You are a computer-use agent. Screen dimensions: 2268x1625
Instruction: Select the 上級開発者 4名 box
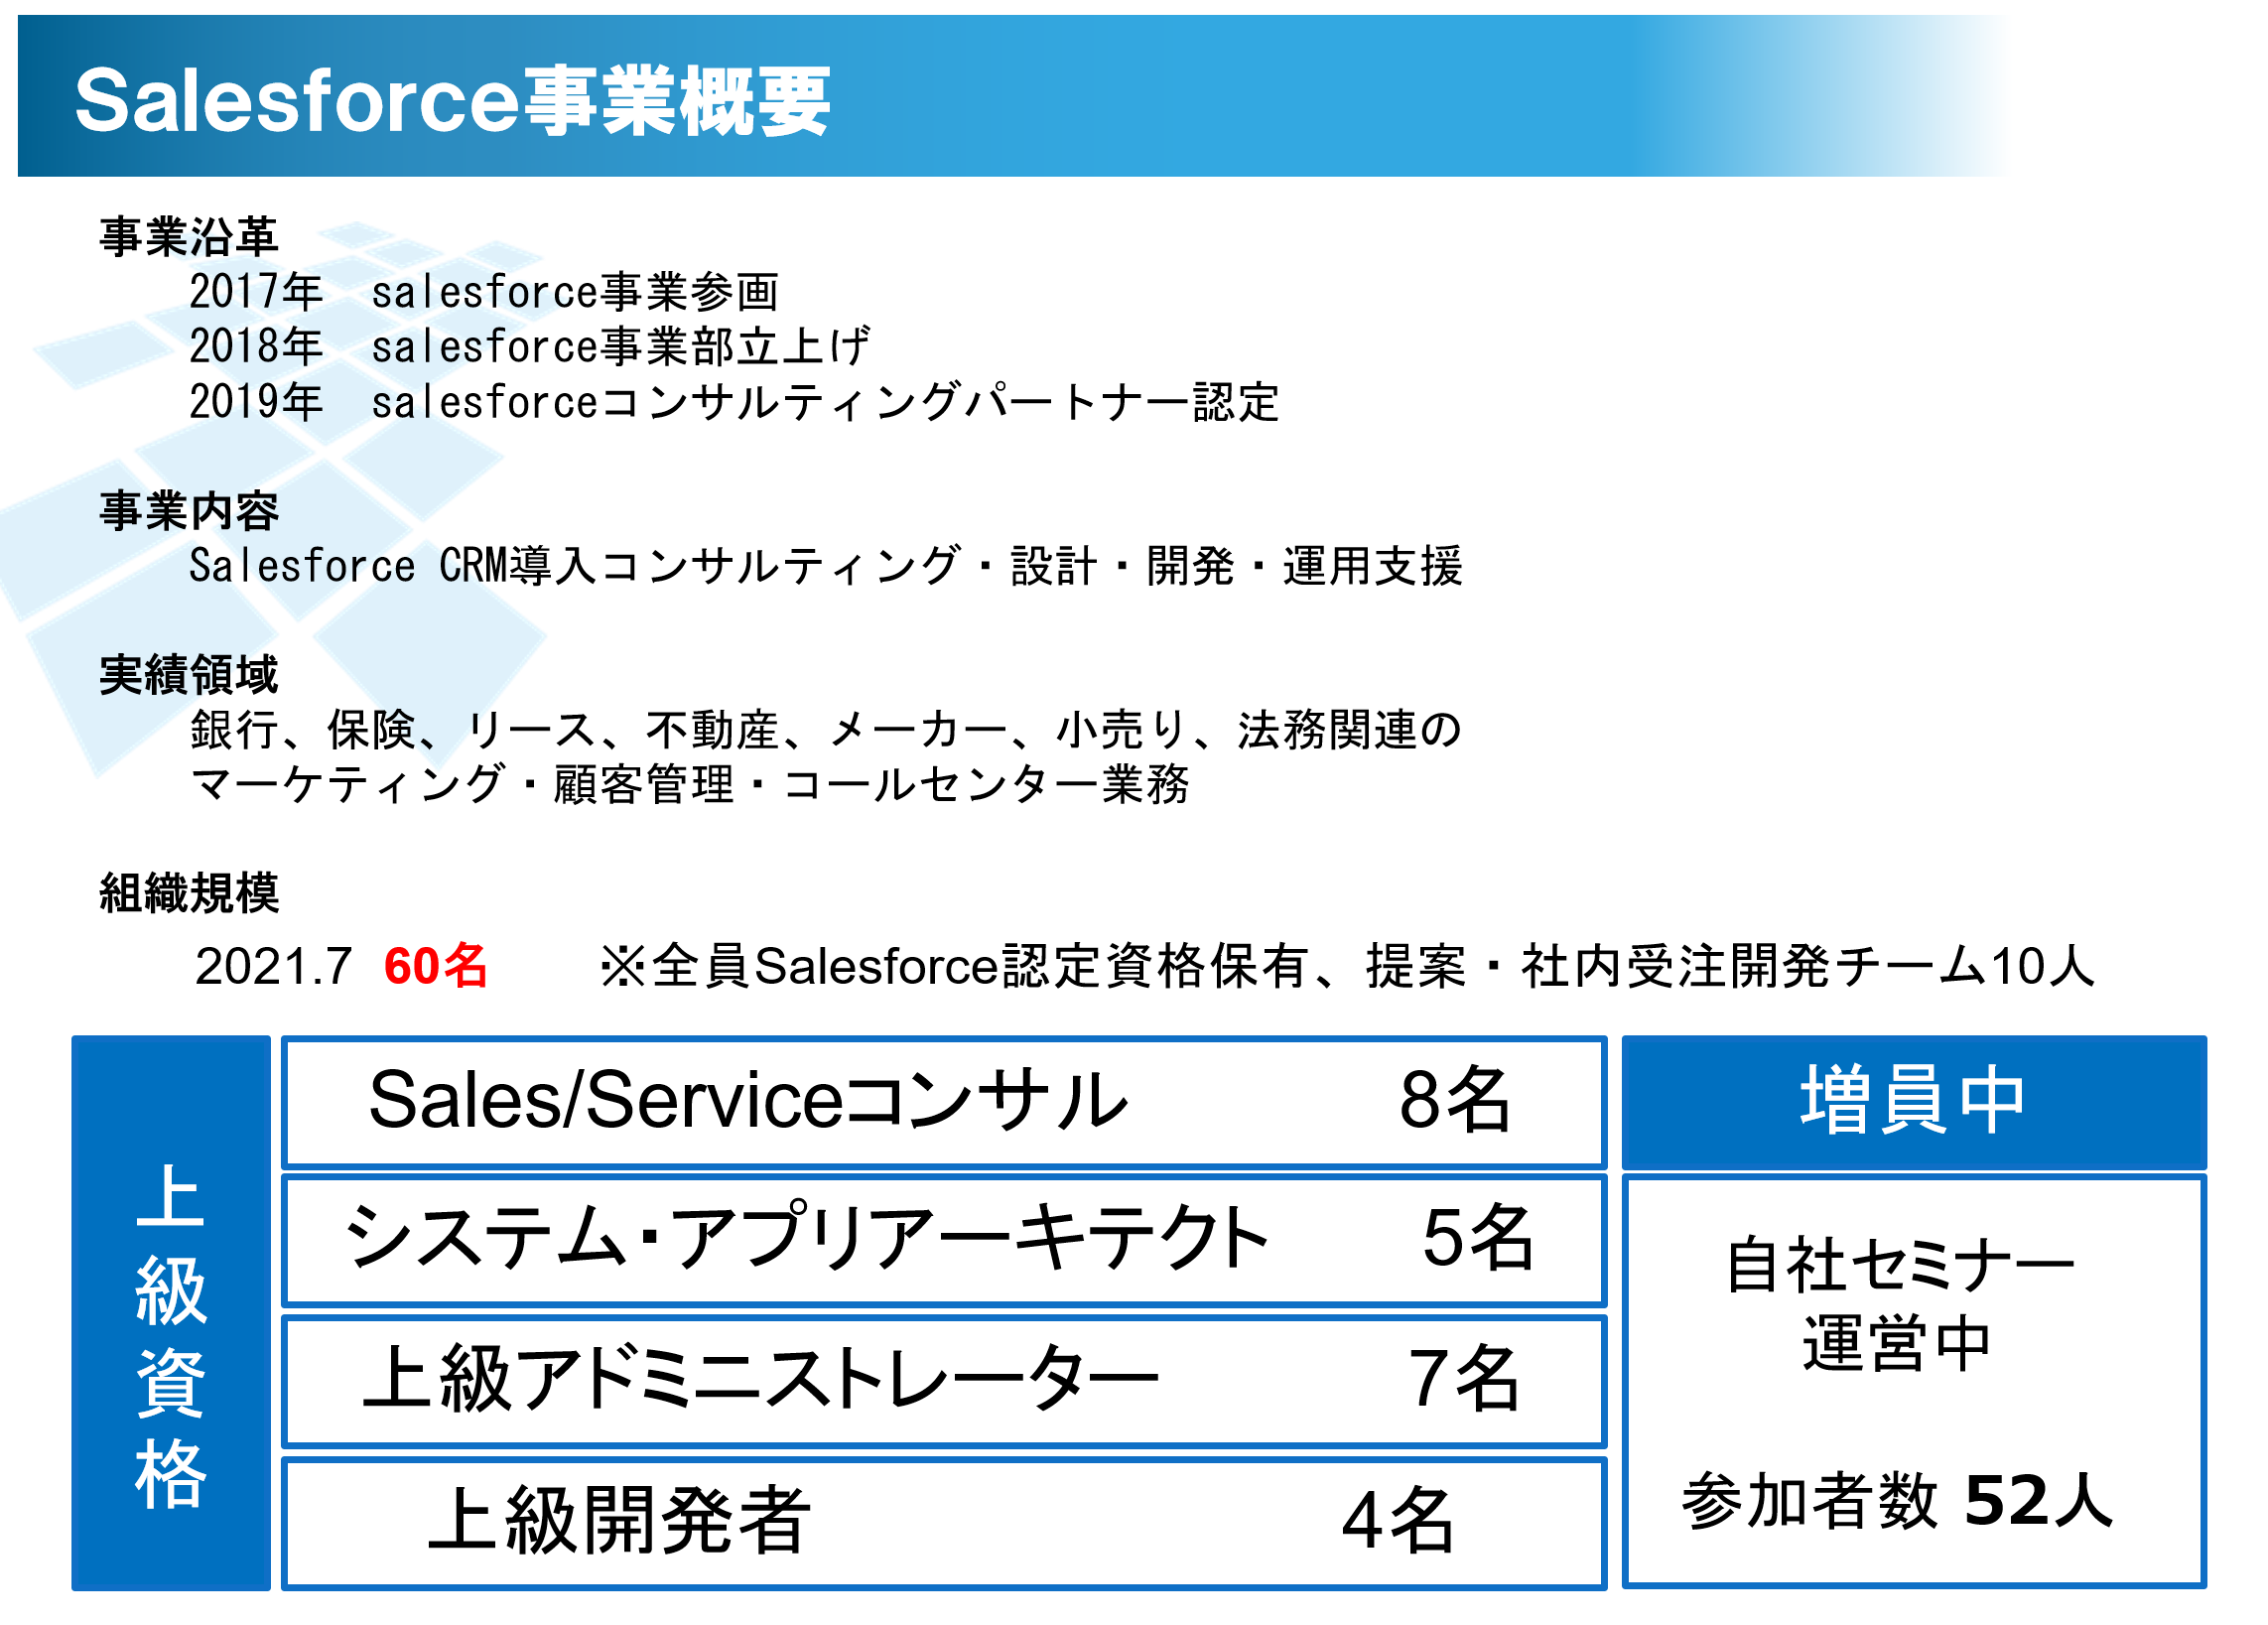[x=944, y=1523]
